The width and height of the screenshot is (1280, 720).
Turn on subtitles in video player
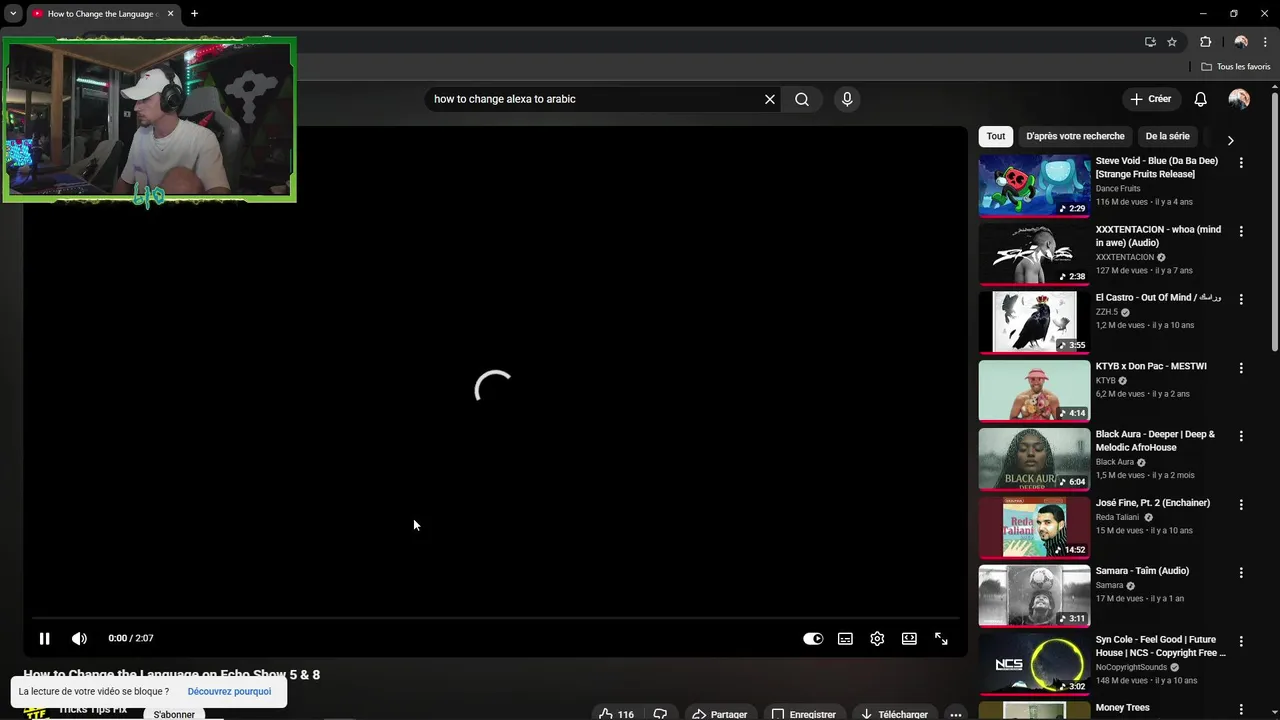pyautogui.click(x=845, y=639)
